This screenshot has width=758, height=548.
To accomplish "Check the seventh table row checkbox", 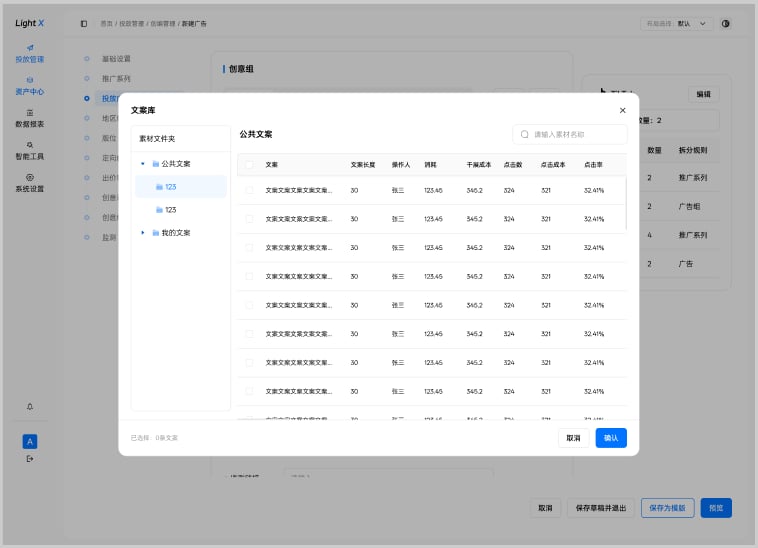I will 249,362.
